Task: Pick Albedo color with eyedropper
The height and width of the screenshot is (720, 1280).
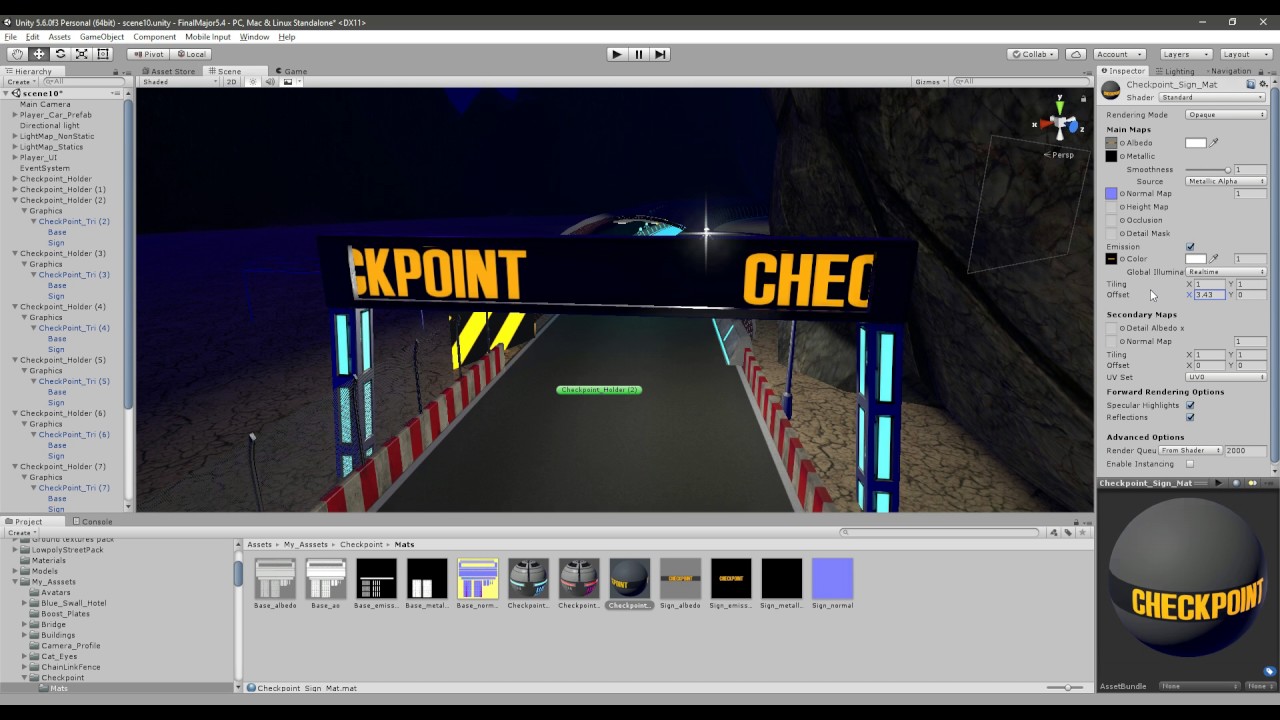Action: coord(1214,143)
